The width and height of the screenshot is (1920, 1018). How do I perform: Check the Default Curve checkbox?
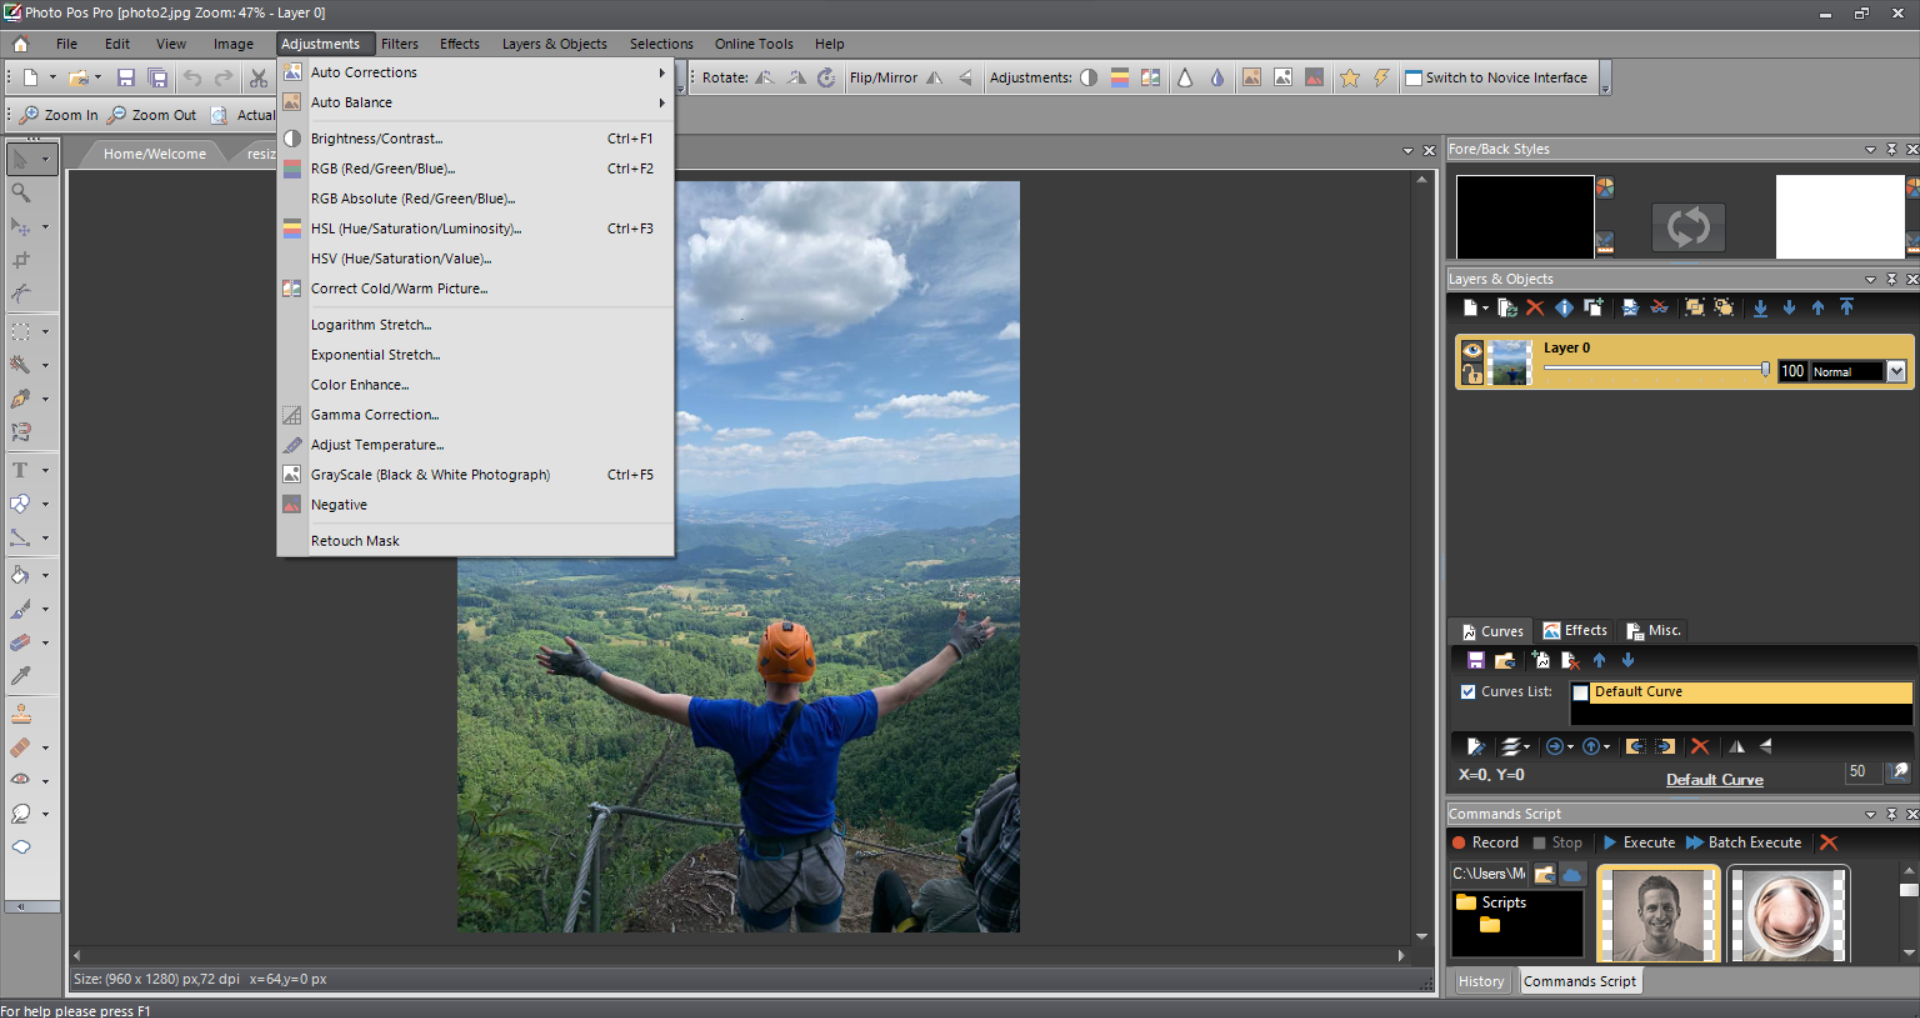1581,693
